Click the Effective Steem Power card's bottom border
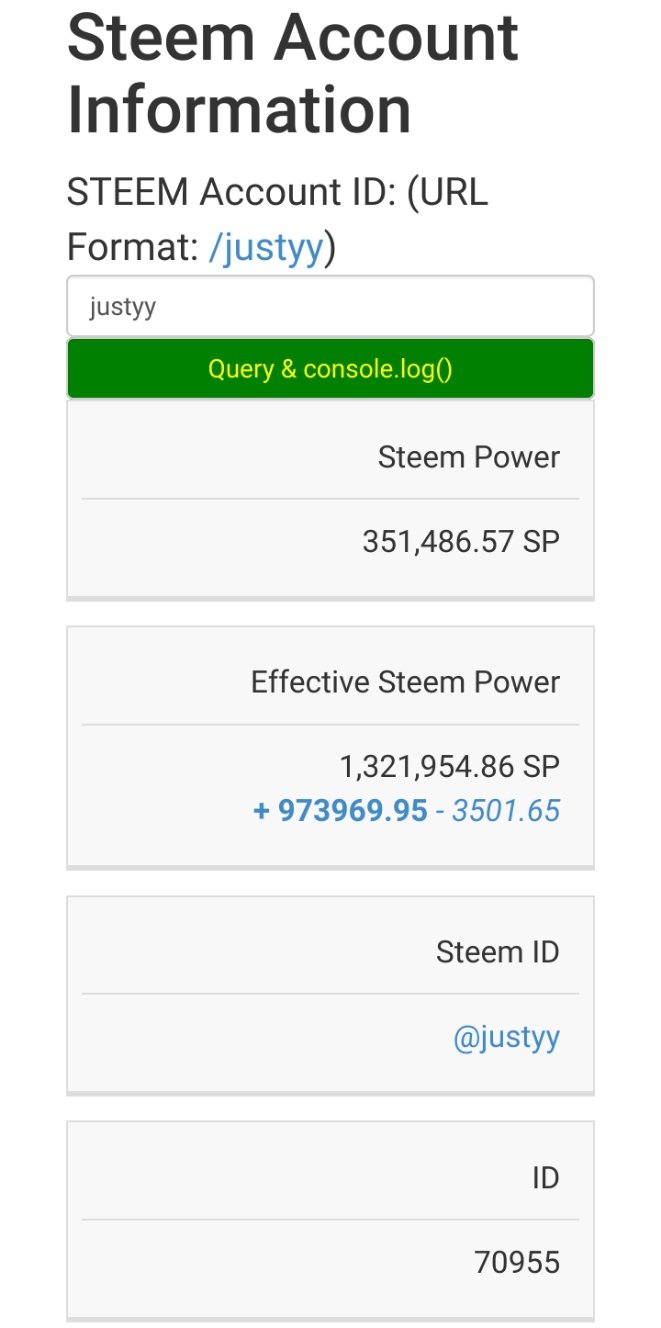This screenshot has width=661, height=1328. tap(330, 867)
